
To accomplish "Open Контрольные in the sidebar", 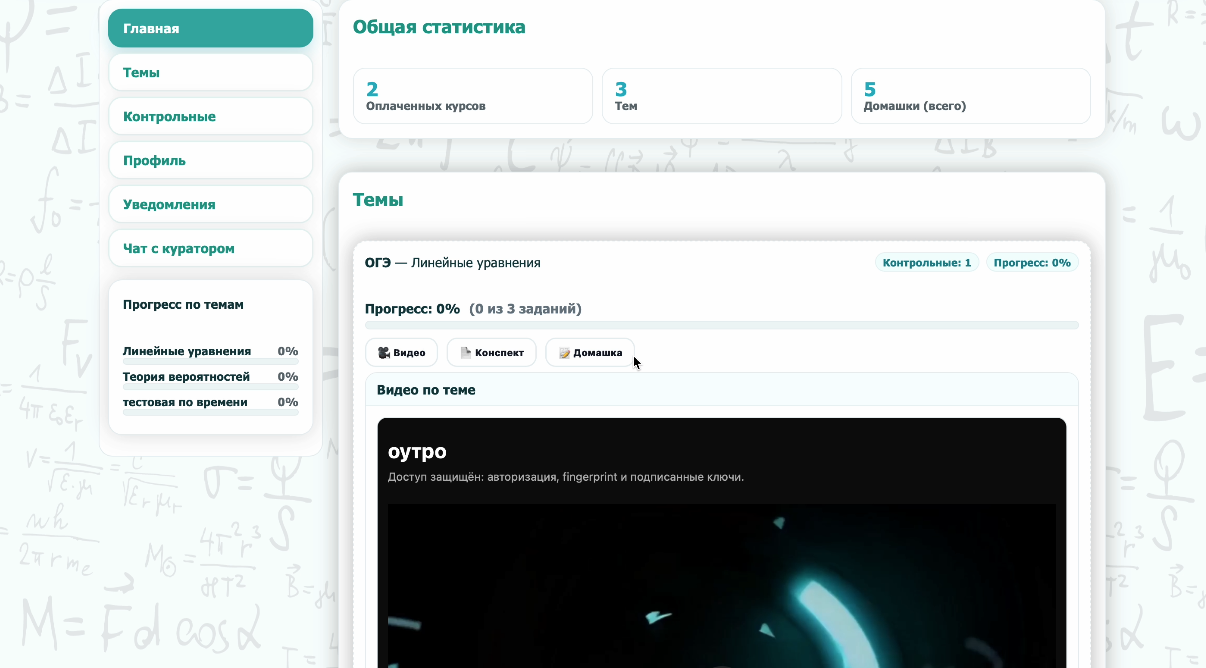I will tap(210, 116).
